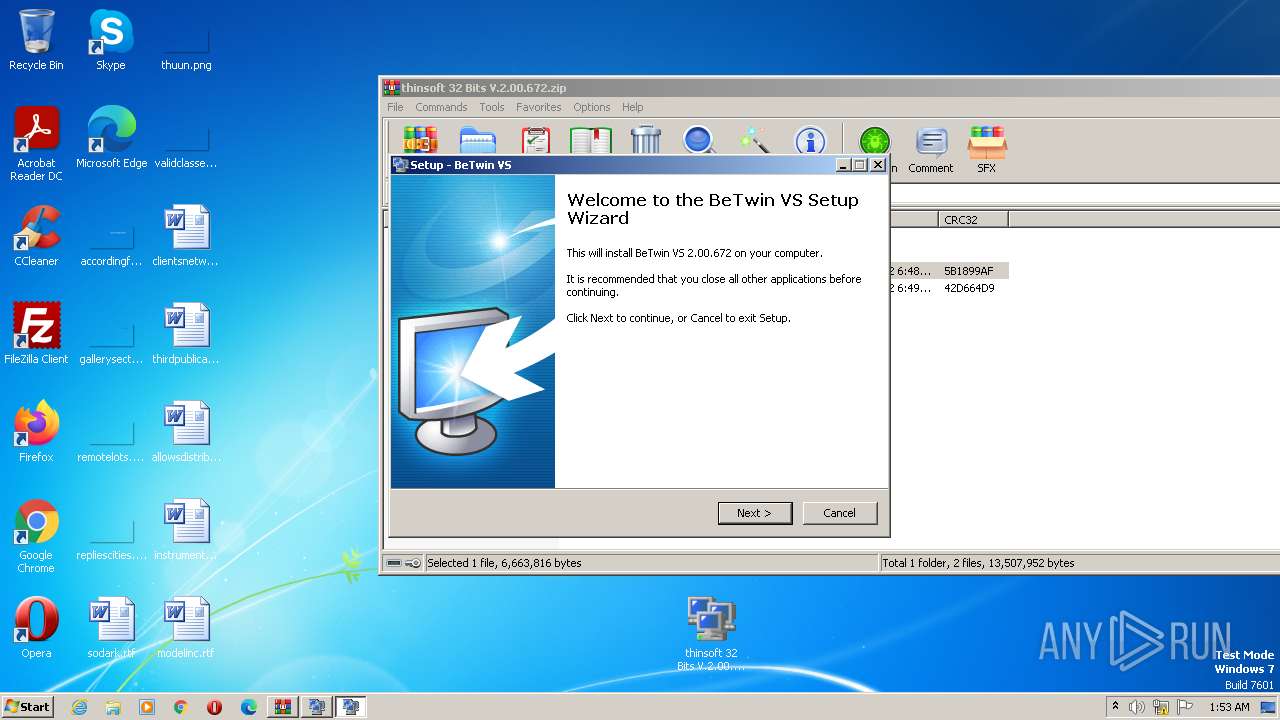Open WinRAR Favorites menu

[538, 107]
